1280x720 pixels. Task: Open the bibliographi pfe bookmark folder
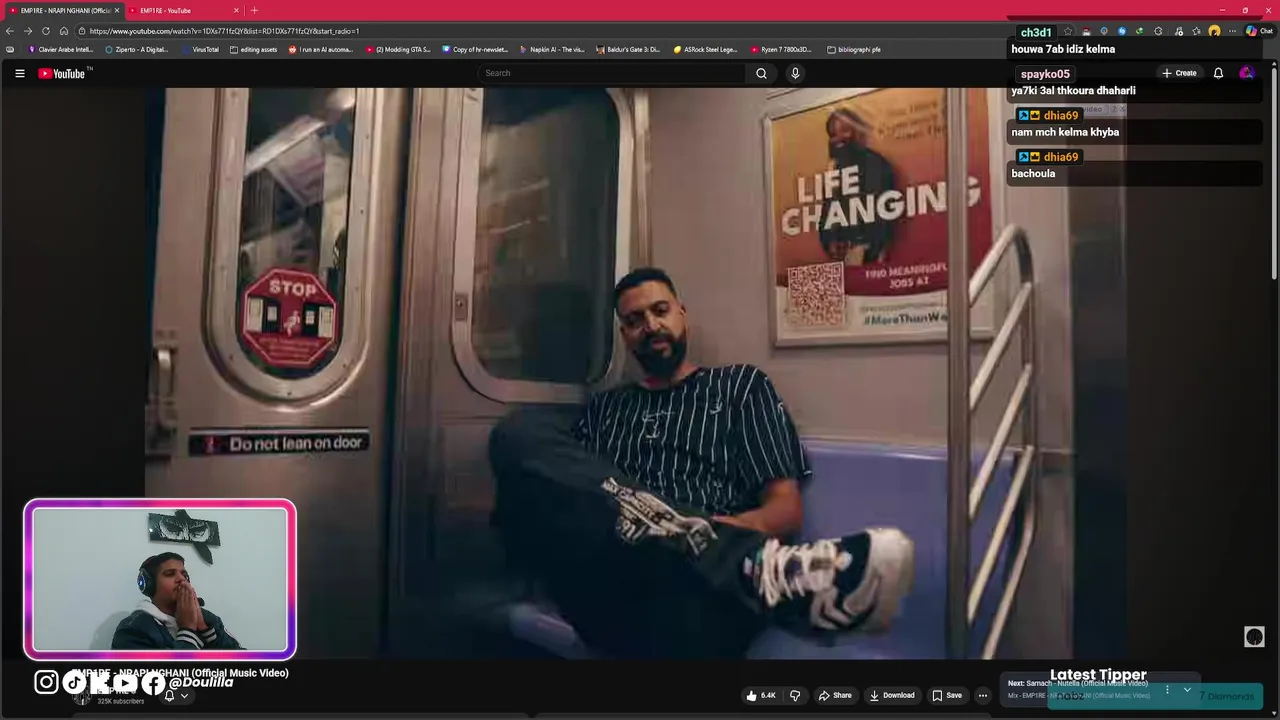(854, 49)
